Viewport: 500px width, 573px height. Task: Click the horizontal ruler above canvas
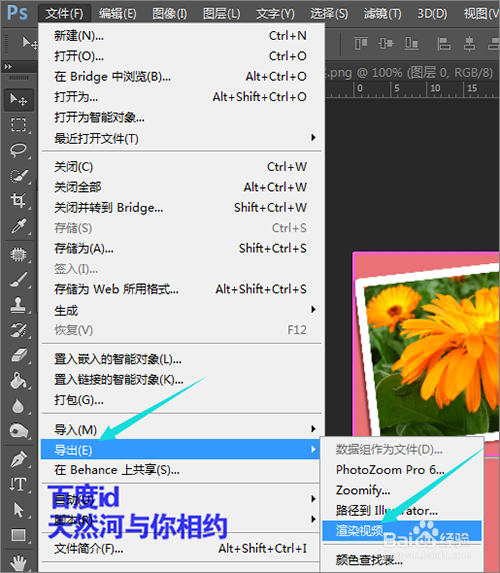click(412, 89)
